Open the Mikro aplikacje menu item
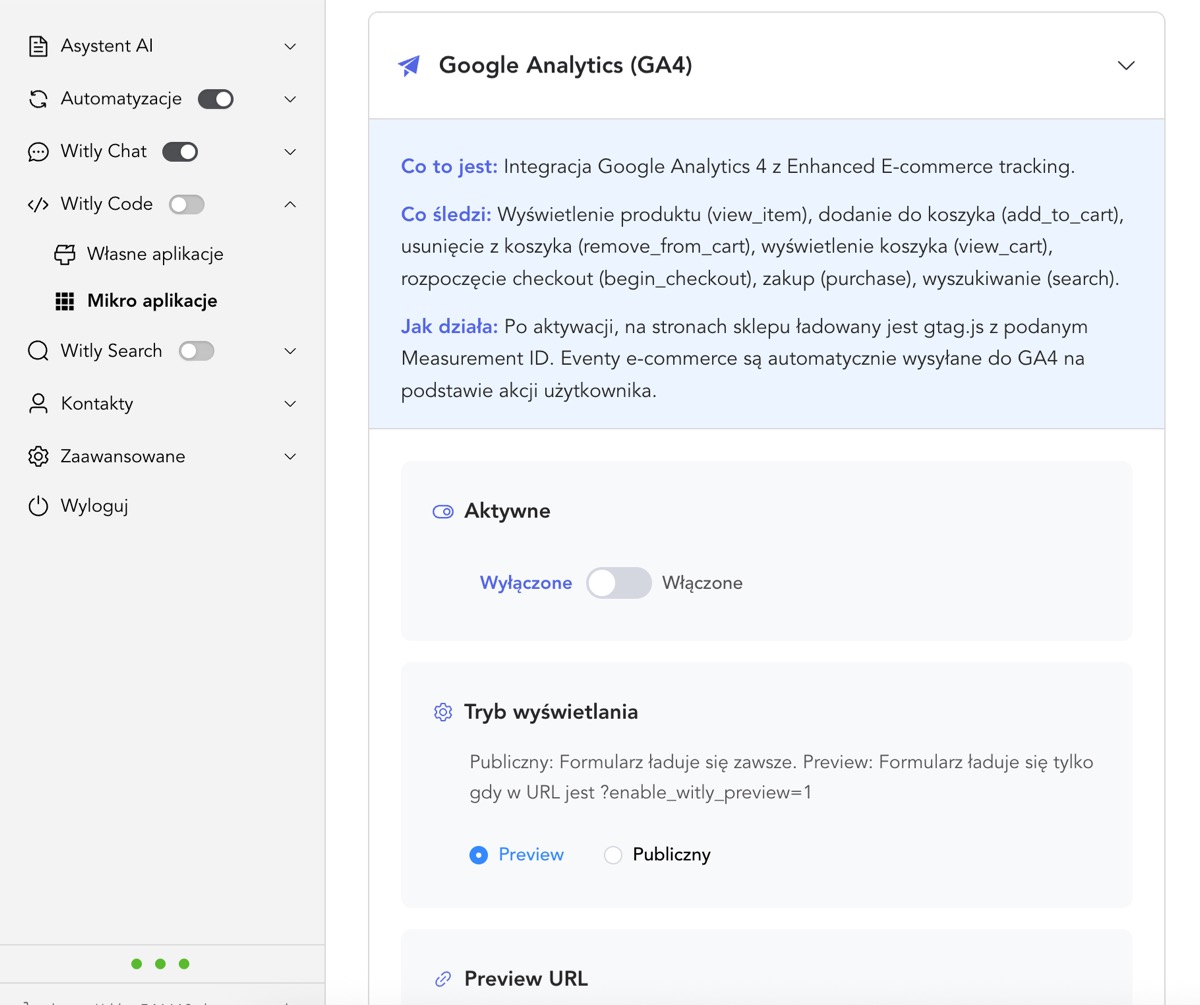1200x1005 pixels. [155, 300]
